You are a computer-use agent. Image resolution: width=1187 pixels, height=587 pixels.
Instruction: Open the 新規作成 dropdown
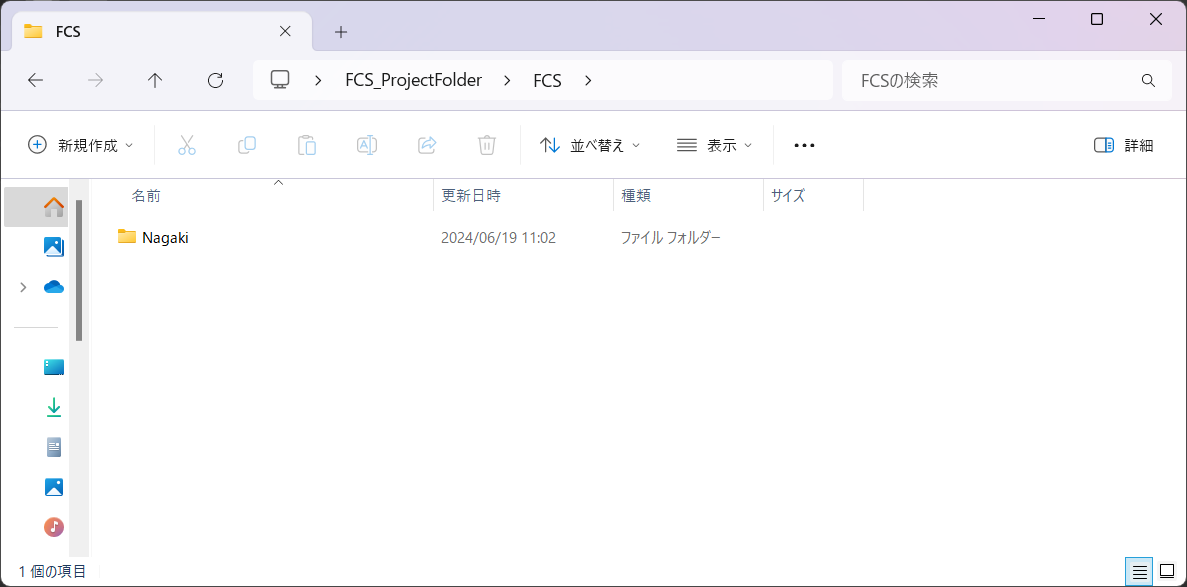pyautogui.click(x=81, y=145)
